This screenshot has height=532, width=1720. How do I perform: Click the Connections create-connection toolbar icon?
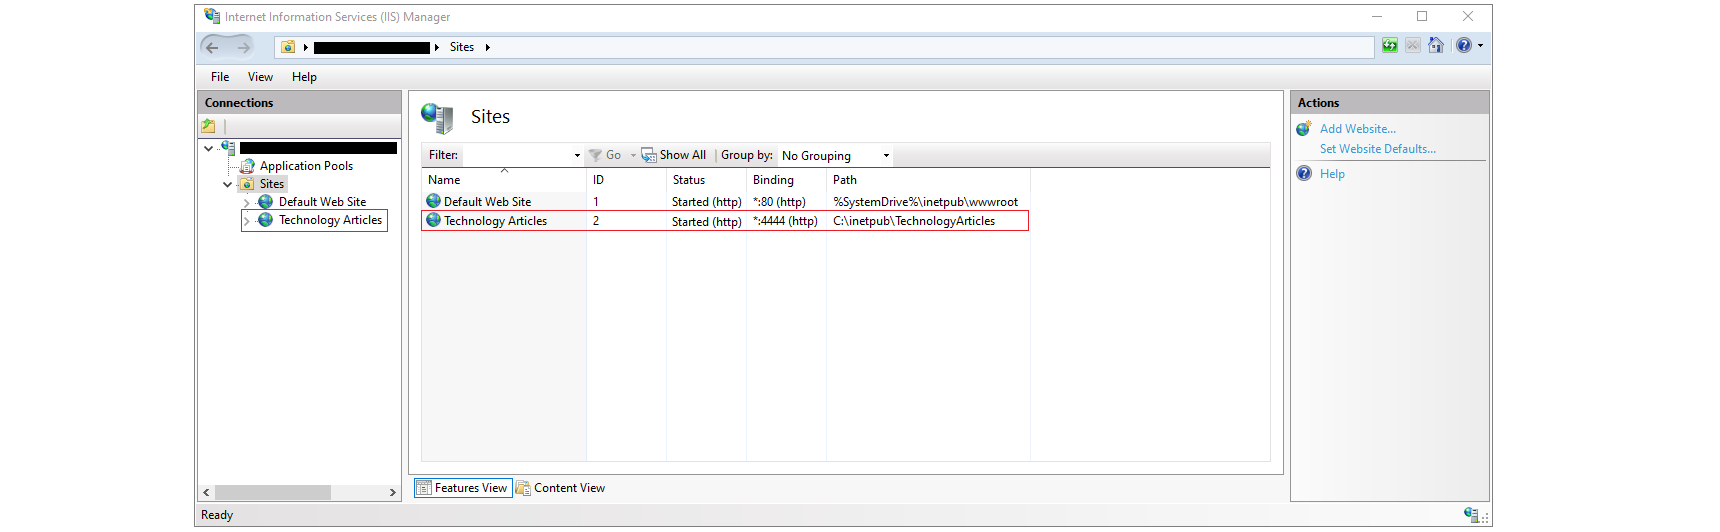(x=208, y=126)
